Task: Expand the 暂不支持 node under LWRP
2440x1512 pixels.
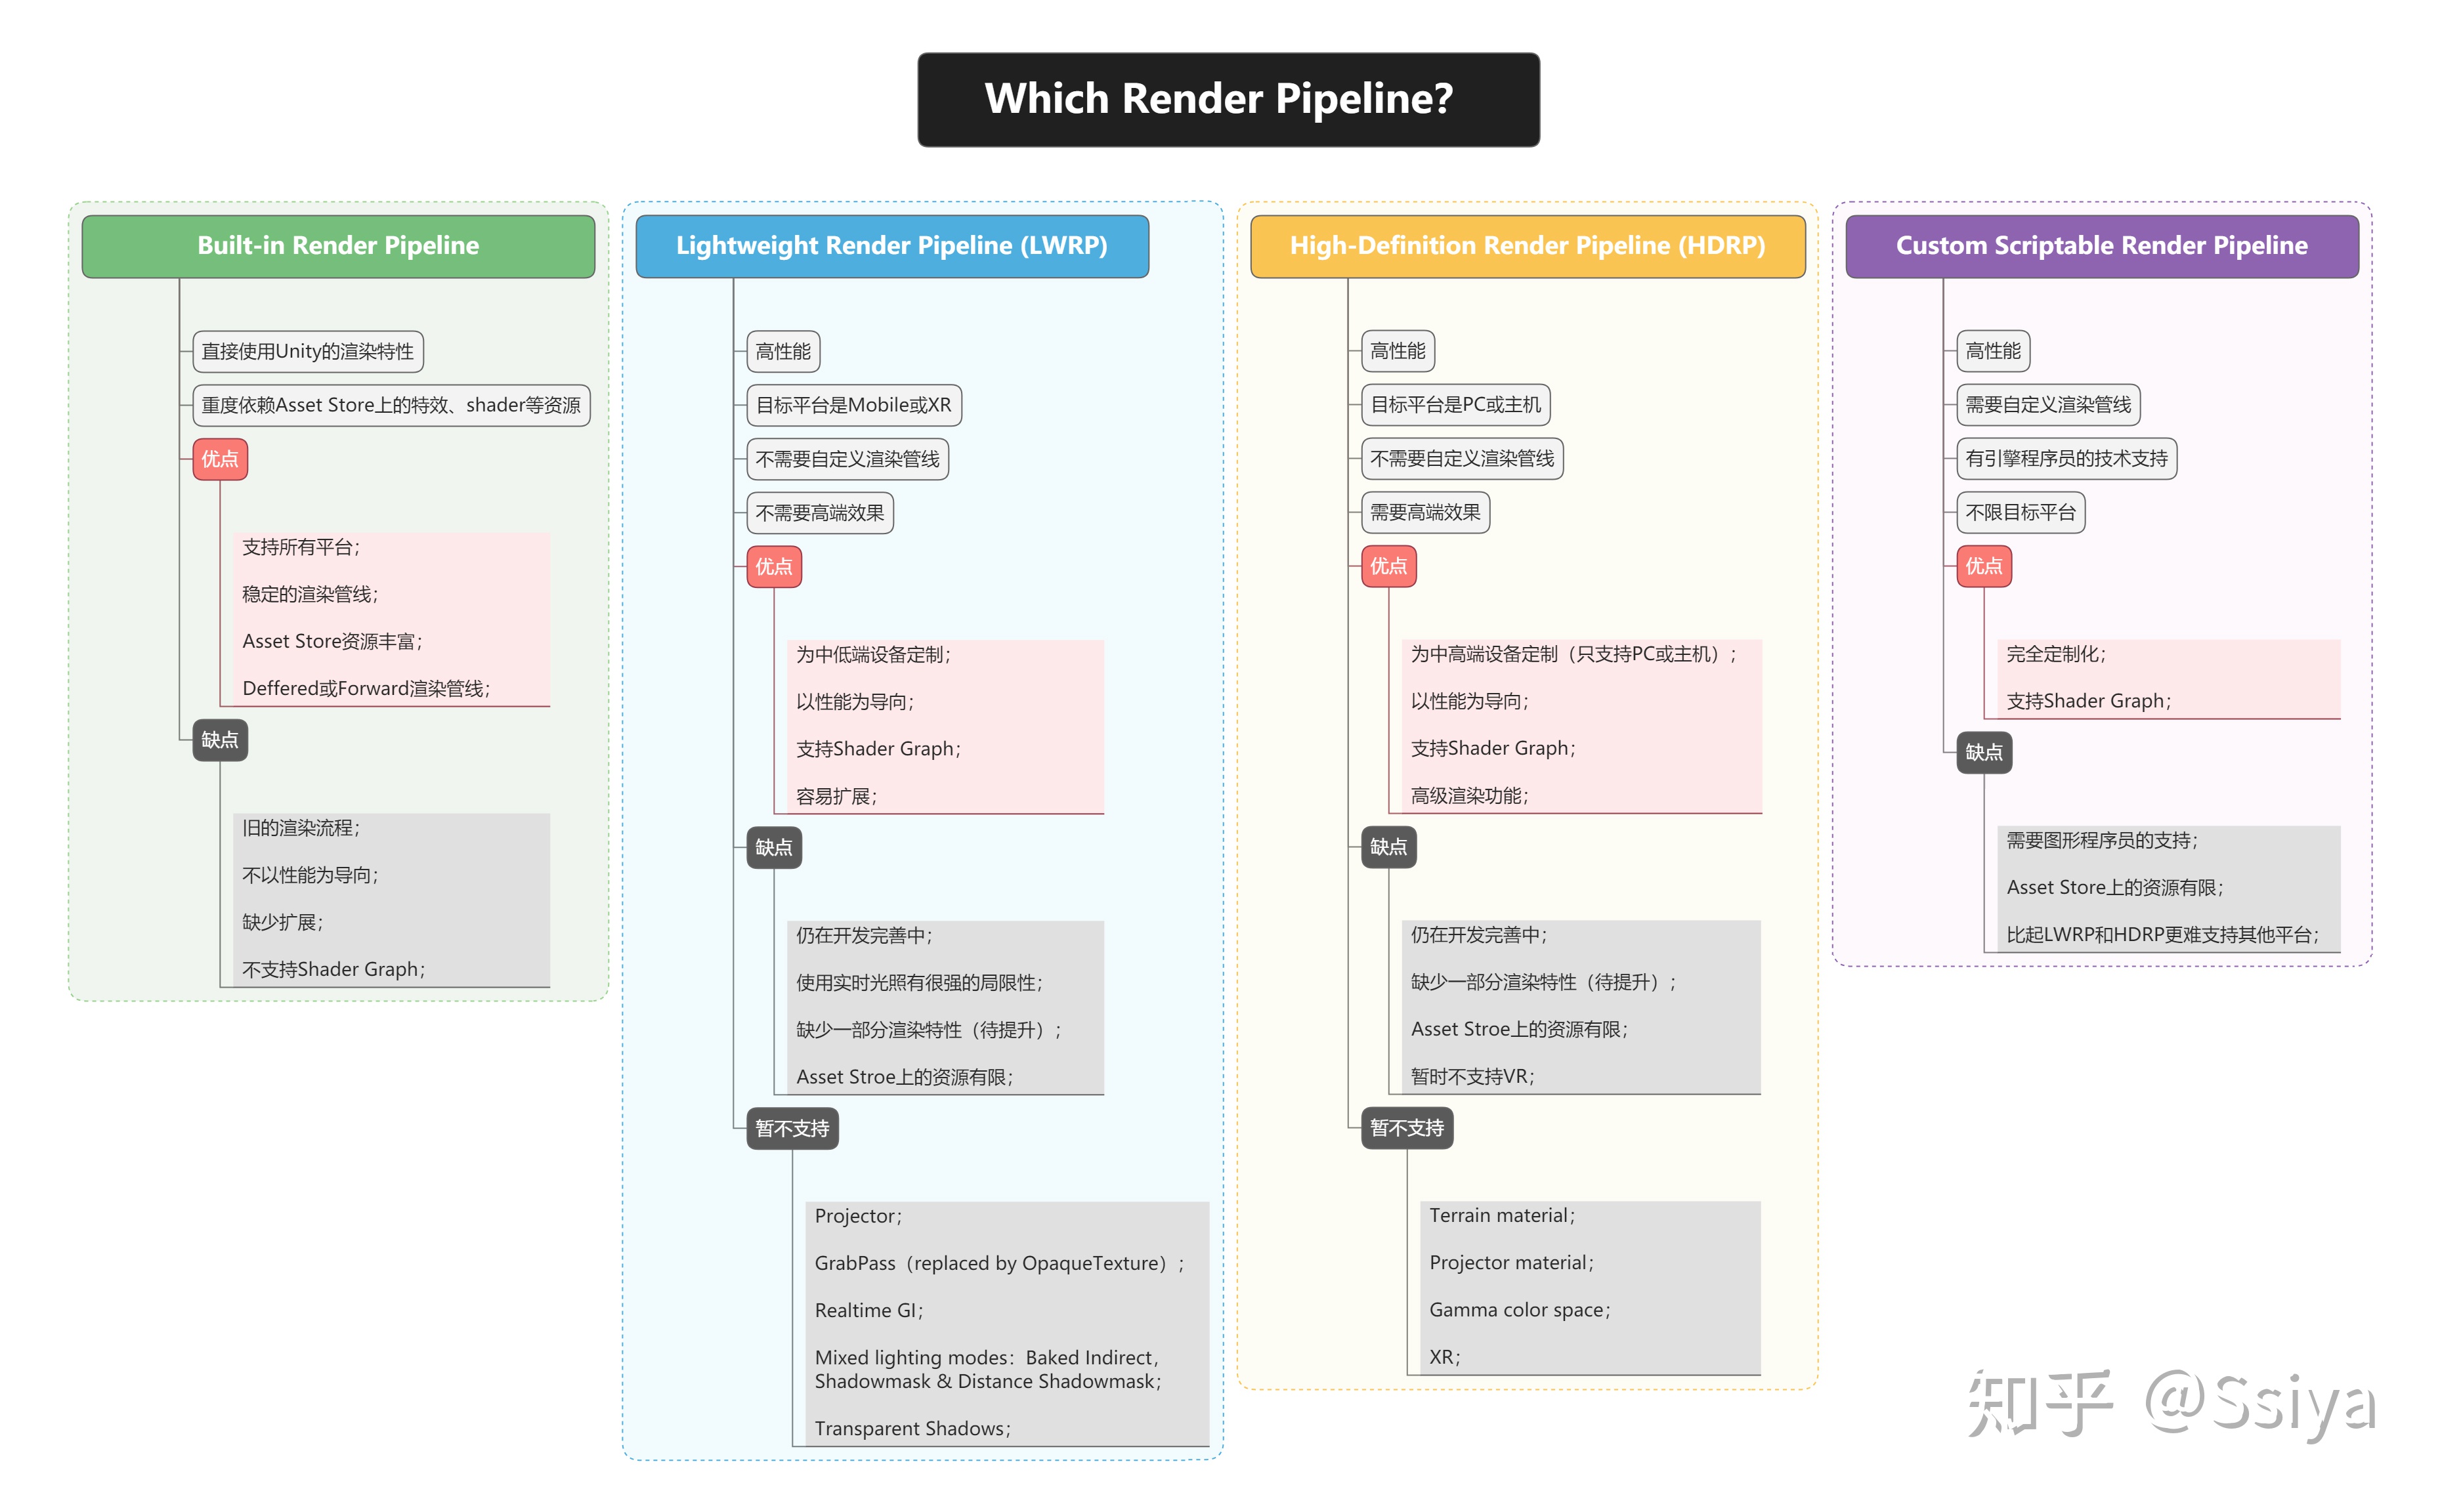Action: (791, 1128)
